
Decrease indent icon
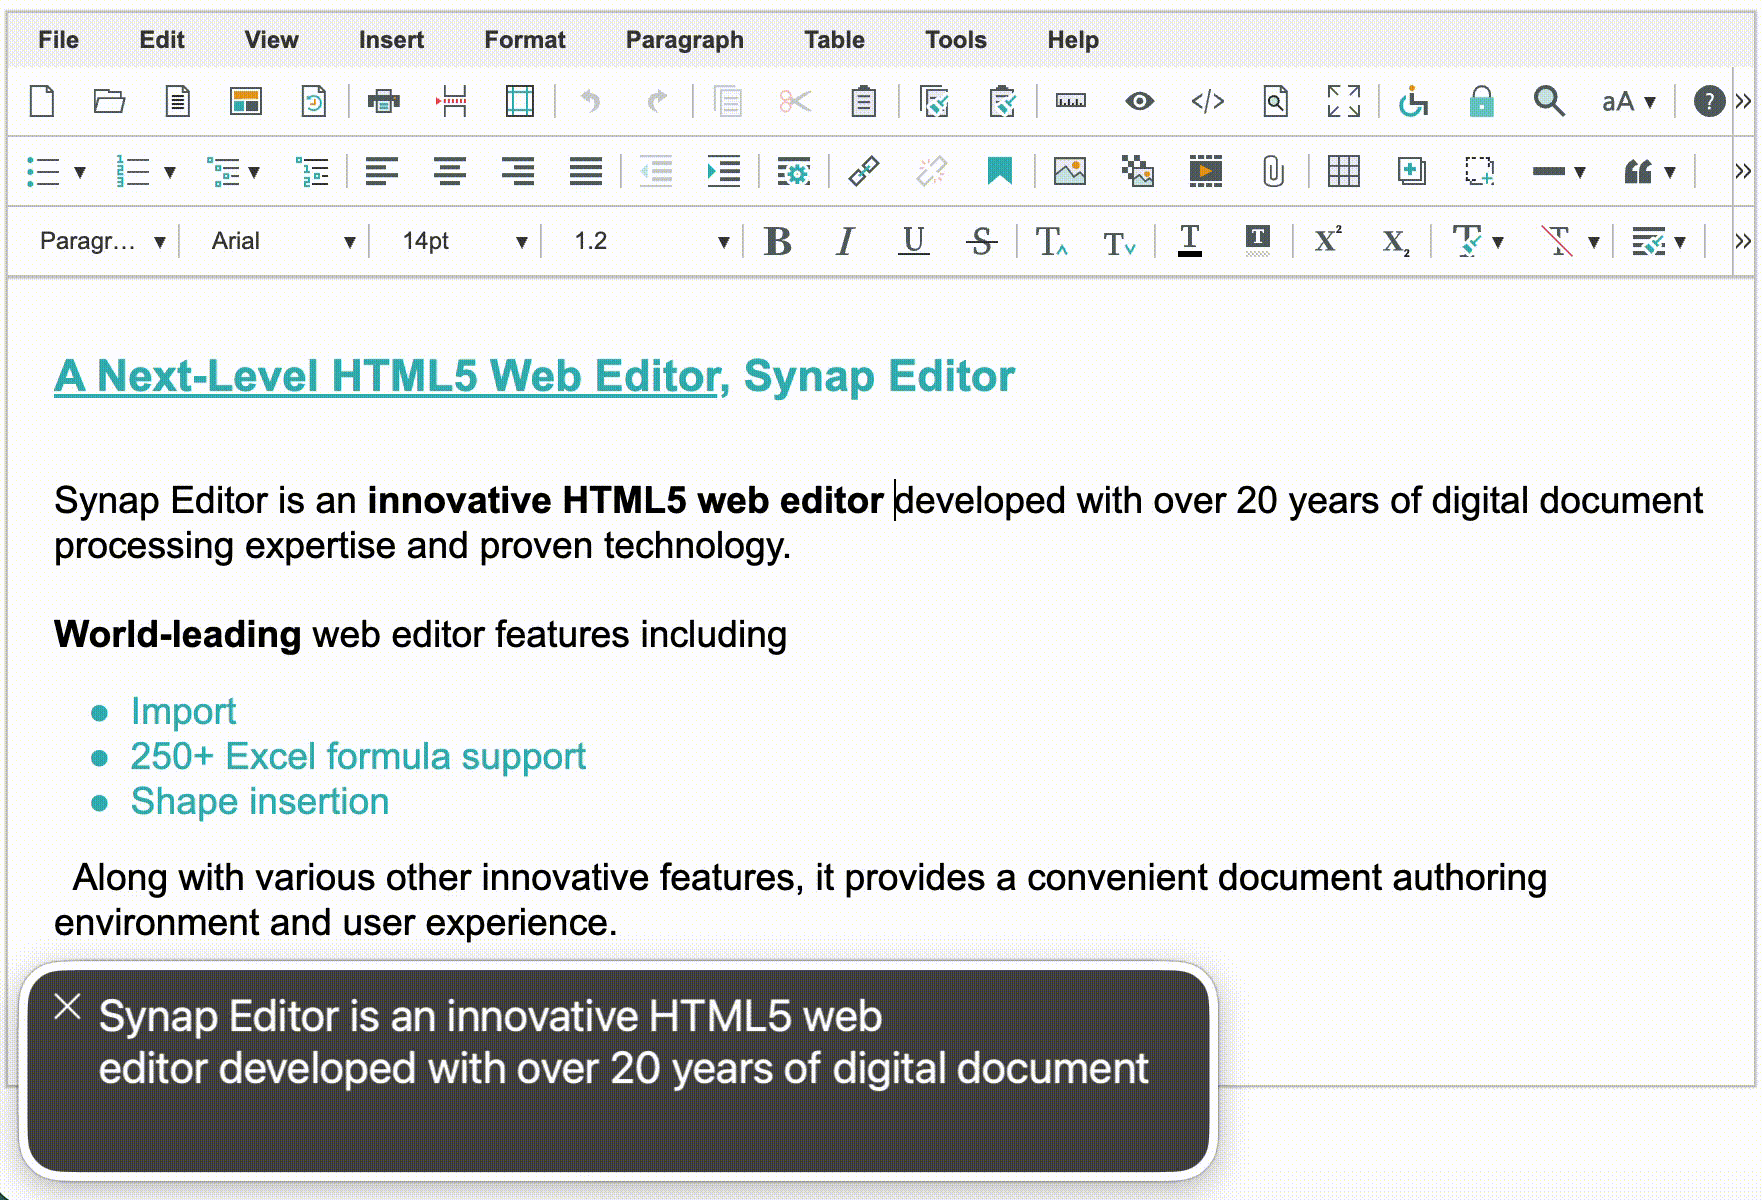tap(656, 171)
